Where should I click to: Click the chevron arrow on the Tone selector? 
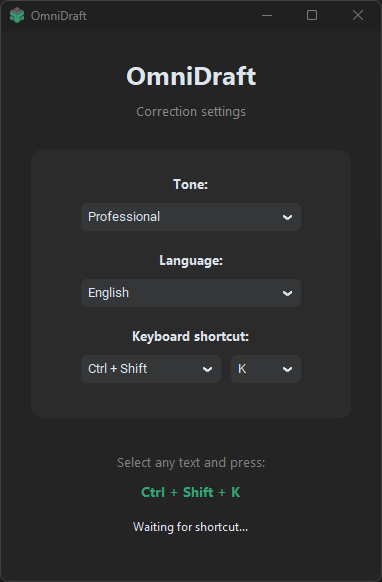[x=287, y=217]
